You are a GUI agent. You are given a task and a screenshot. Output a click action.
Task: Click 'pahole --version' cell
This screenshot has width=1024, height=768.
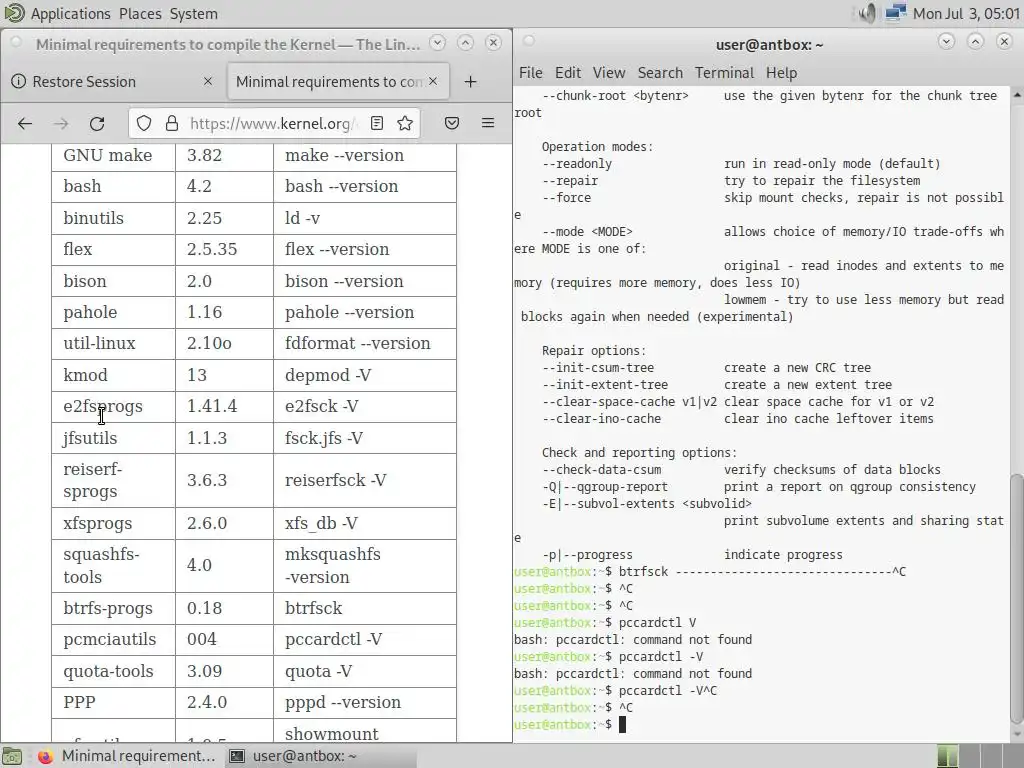tap(364, 312)
